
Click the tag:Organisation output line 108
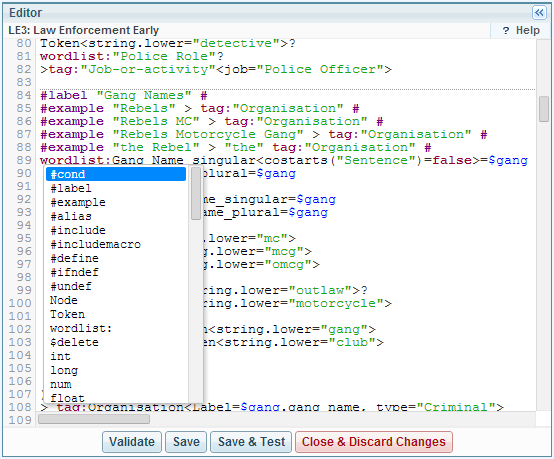(272, 407)
